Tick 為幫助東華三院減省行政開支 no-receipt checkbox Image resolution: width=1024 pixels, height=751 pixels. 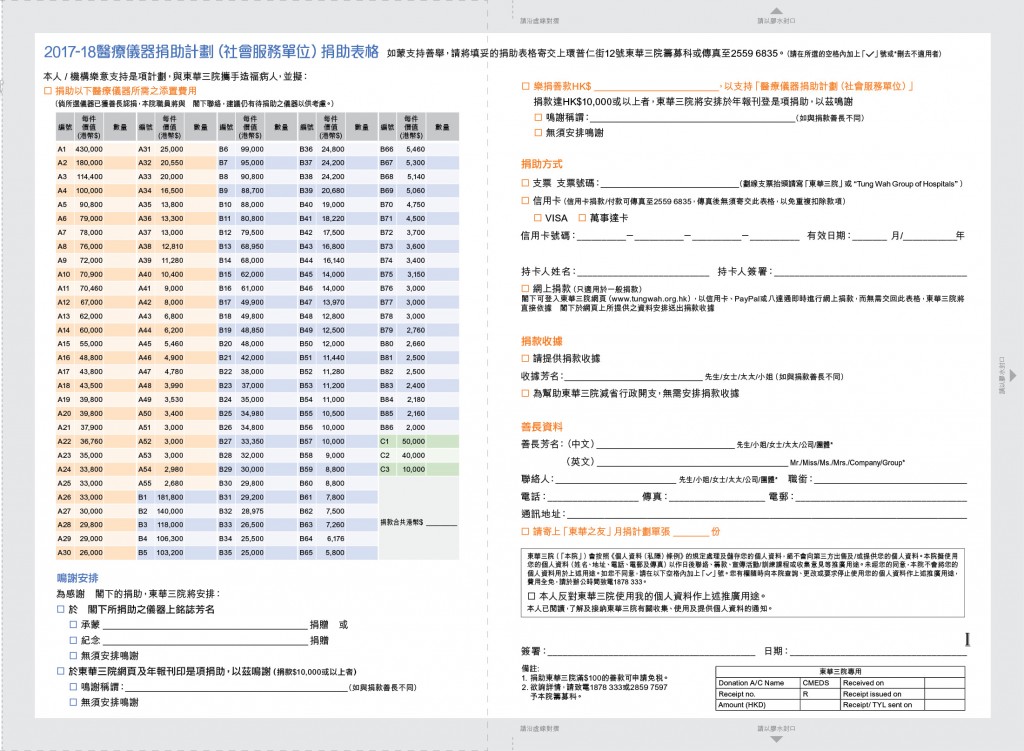click(x=525, y=393)
